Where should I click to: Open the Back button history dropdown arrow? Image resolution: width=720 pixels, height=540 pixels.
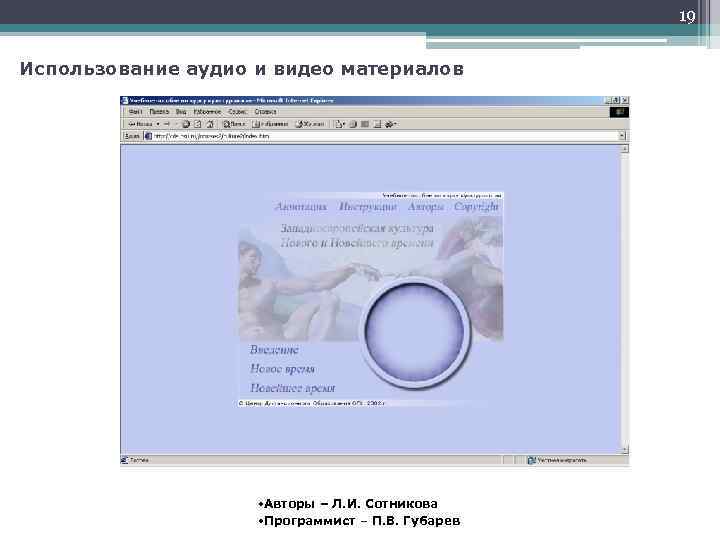tap(158, 124)
